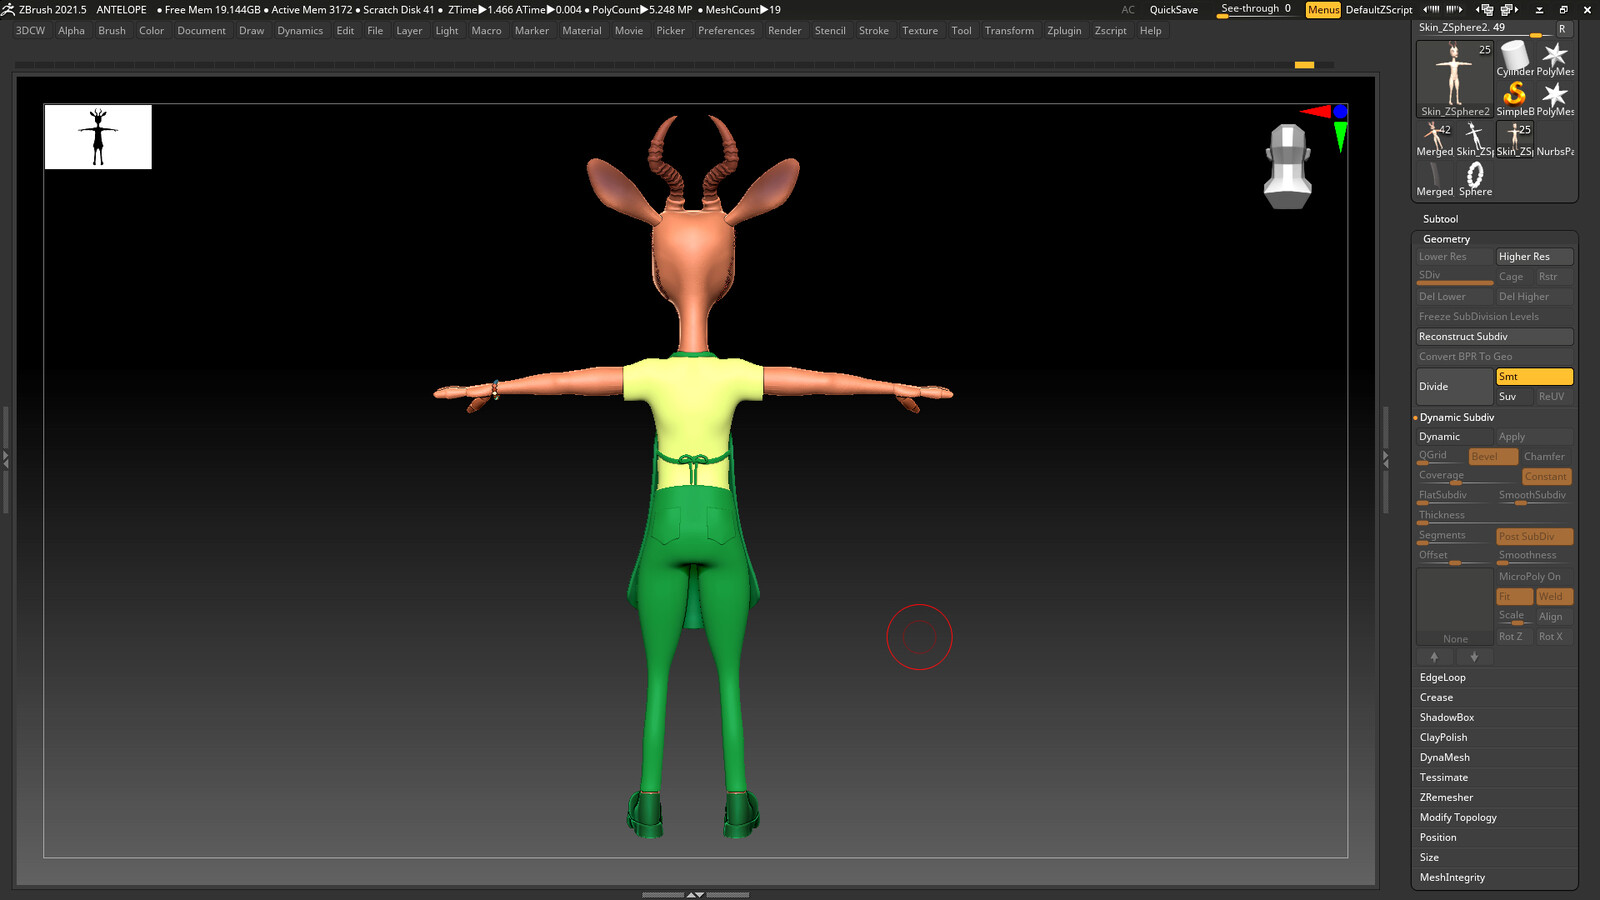This screenshot has width=1600, height=900.
Task: Select the large Skin_ZSphere2 tool thumbnail
Action: (1455, 79)
